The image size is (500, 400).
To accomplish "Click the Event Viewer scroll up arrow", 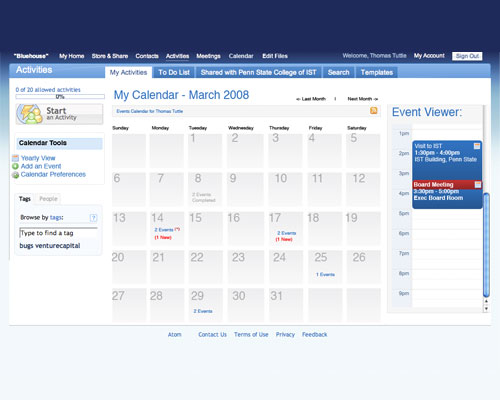I will click(x=486, y=301).
